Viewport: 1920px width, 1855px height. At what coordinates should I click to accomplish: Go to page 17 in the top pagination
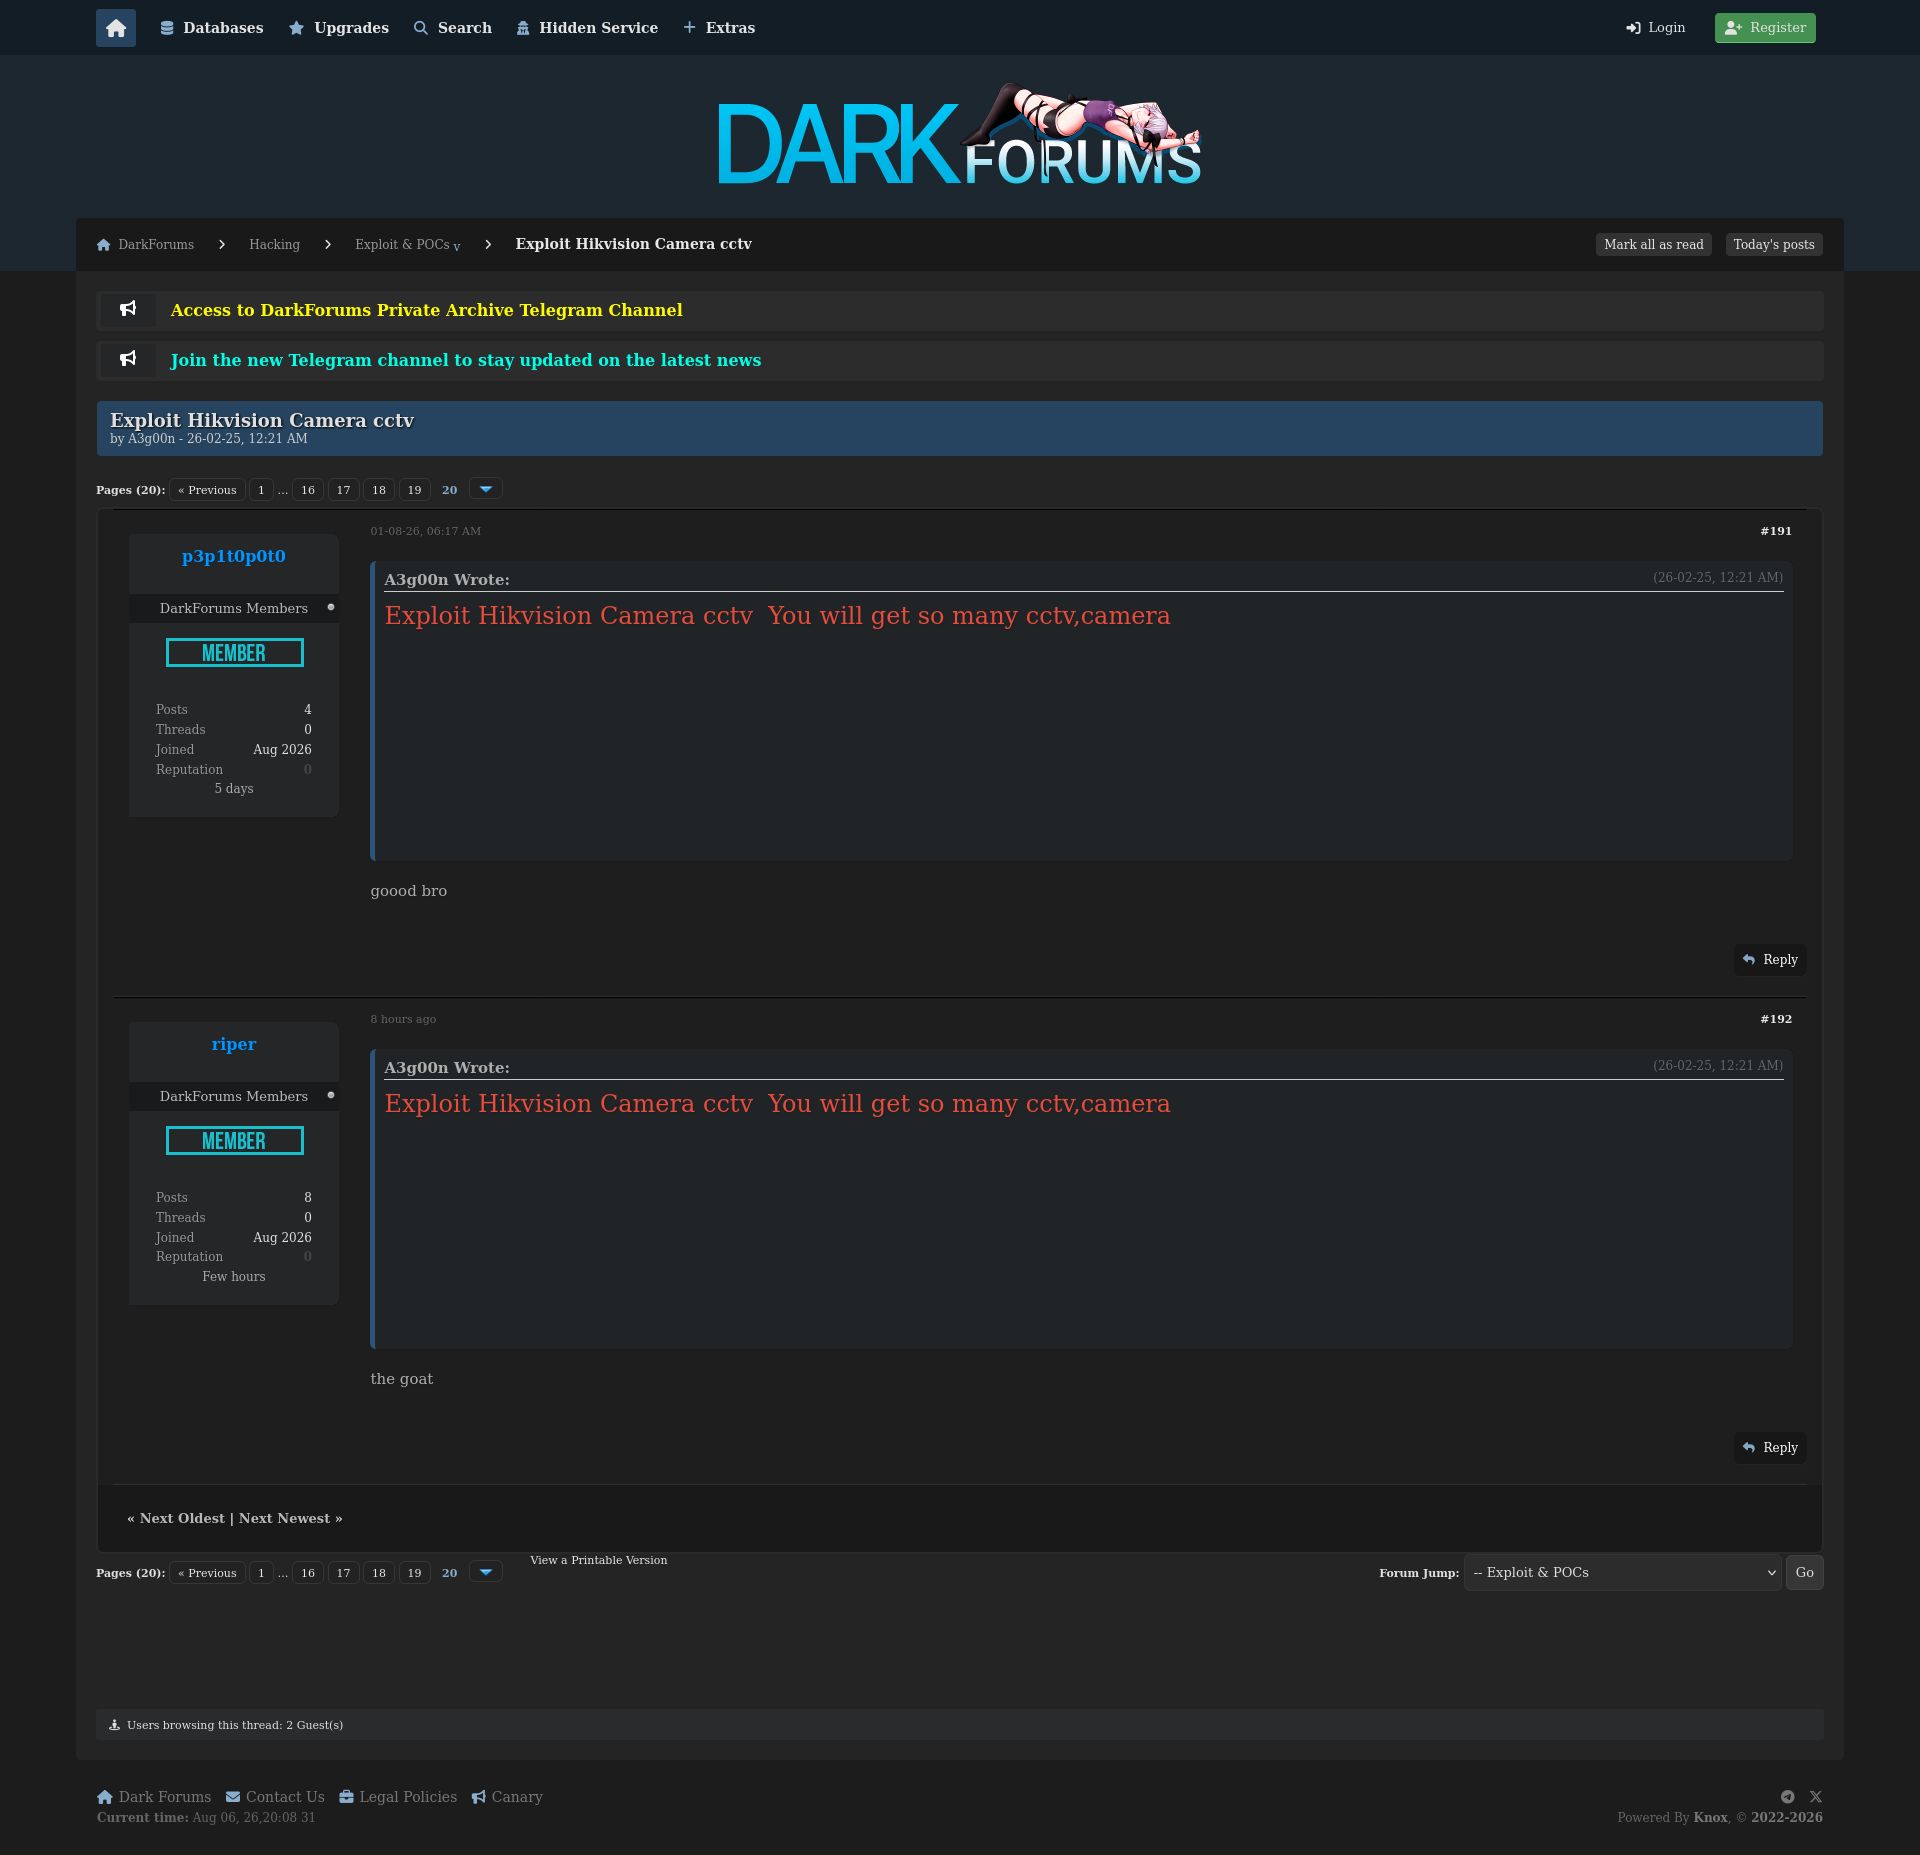(x=343, y=490)
